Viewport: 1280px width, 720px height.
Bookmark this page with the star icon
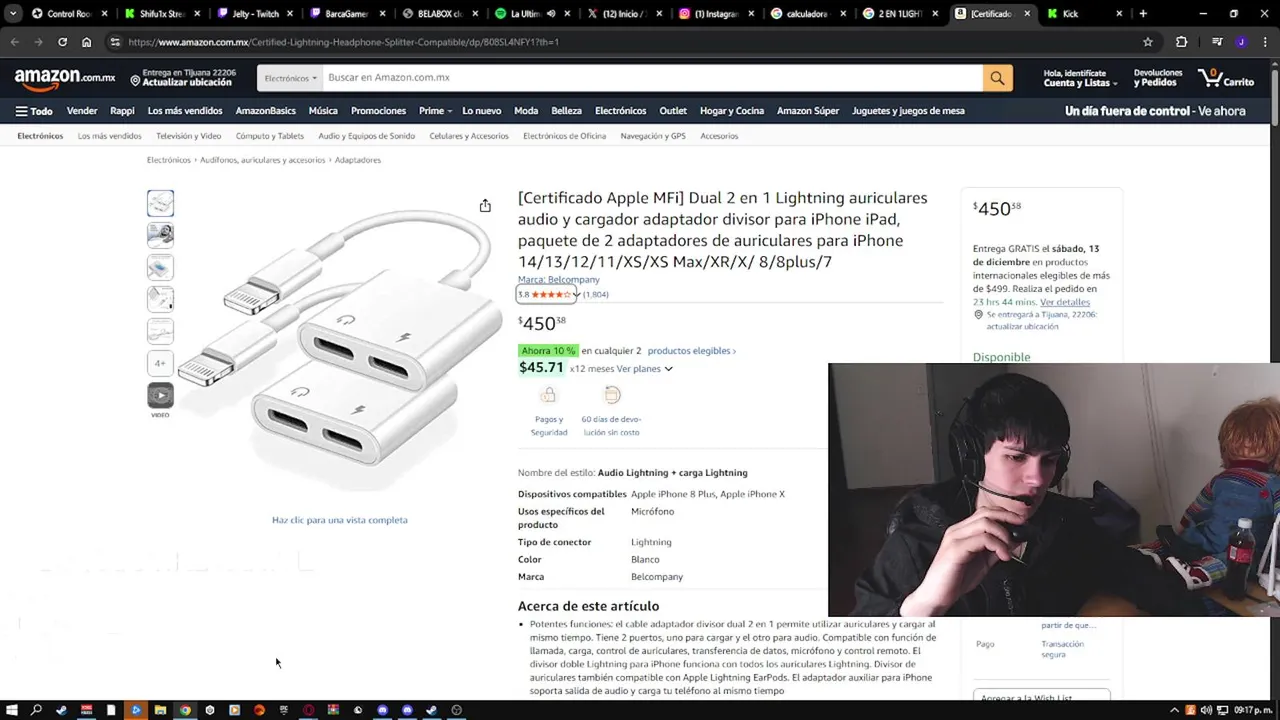(x=1148, y=42)
